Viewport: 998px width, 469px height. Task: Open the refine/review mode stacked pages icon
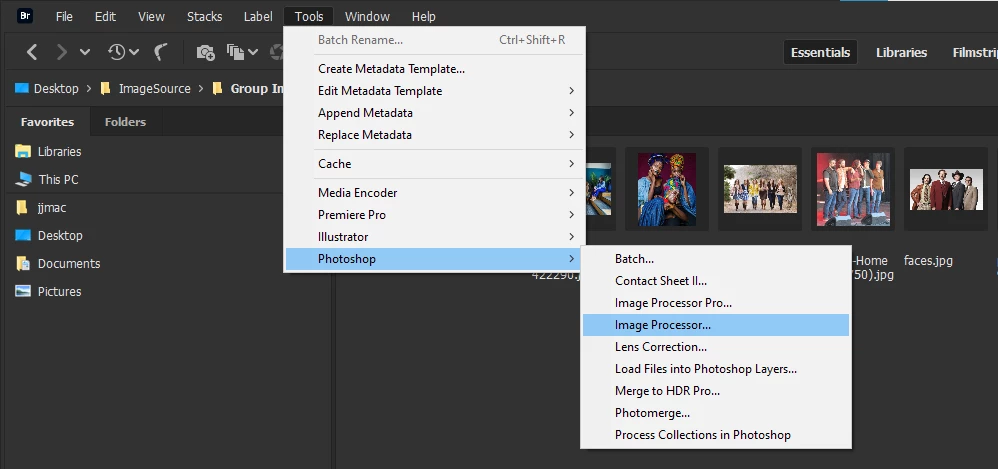[x=235, y=52]
